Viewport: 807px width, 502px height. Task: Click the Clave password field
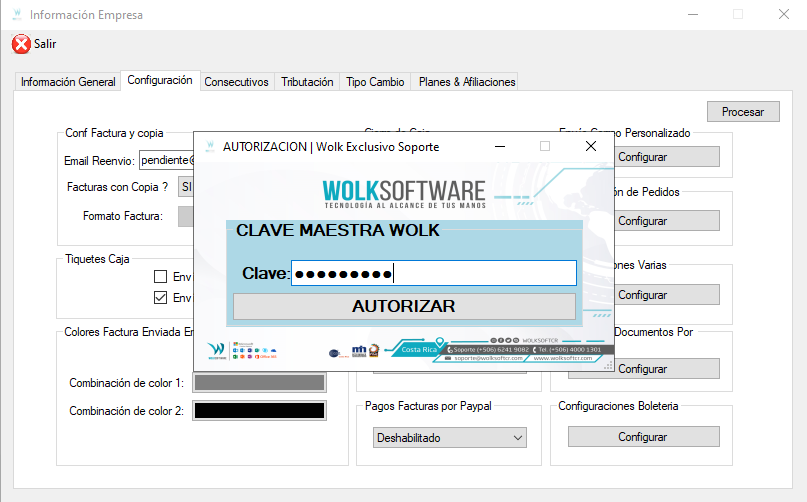click(434, 273)
